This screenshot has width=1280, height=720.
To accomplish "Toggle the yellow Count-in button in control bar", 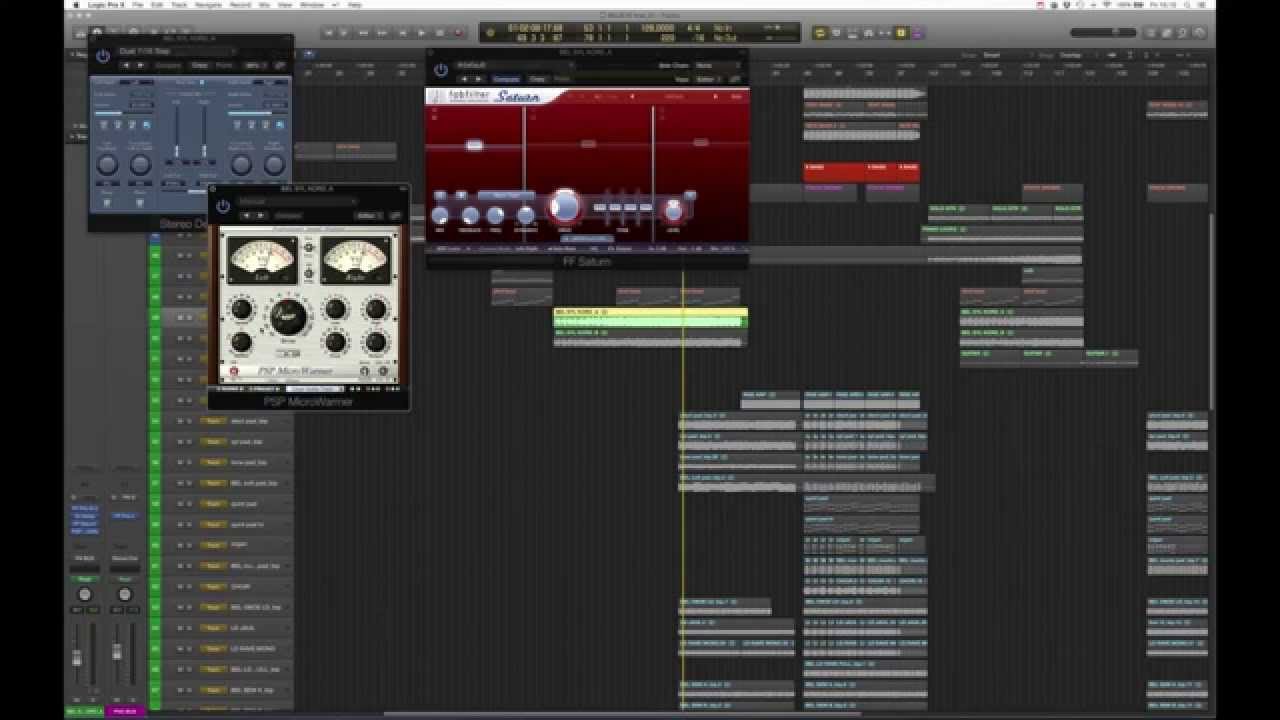I will (x=901, y=33).
